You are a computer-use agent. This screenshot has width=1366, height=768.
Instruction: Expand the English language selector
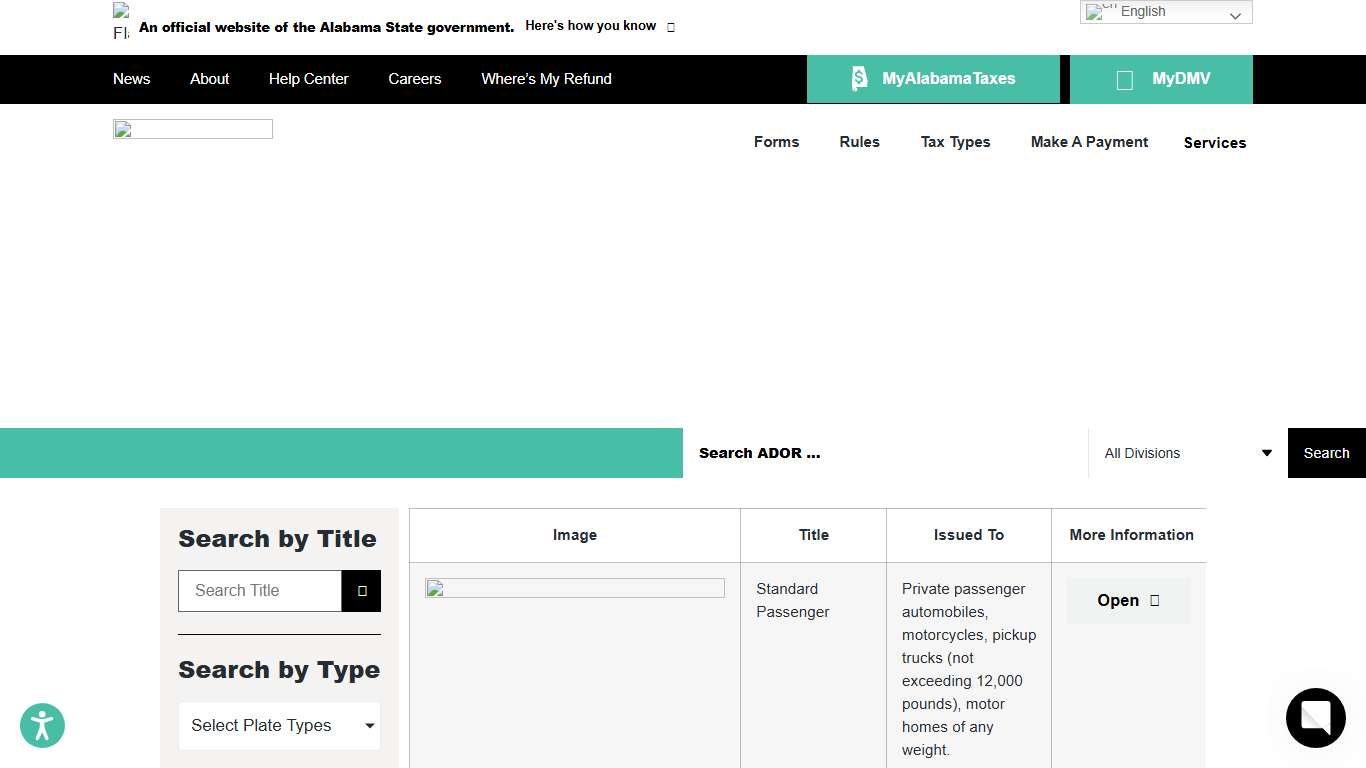1165,12
